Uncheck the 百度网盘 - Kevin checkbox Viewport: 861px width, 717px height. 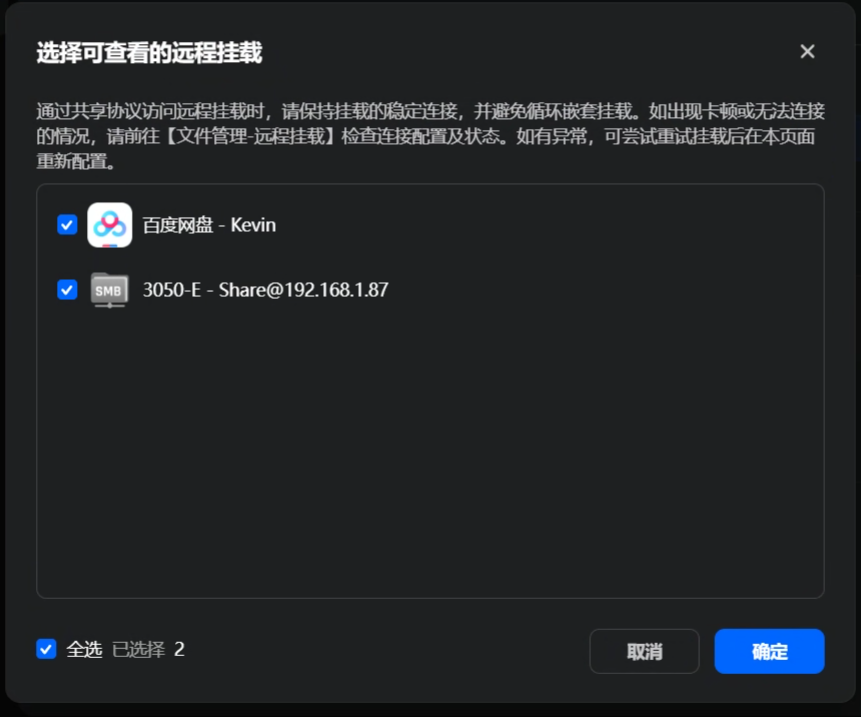click(x=67, y=225)
